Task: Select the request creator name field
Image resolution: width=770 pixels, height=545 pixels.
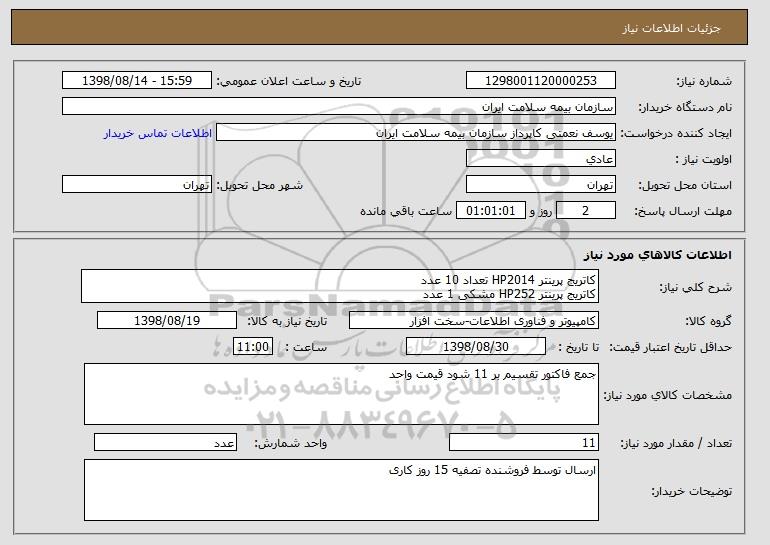Action: click(416, 133)
